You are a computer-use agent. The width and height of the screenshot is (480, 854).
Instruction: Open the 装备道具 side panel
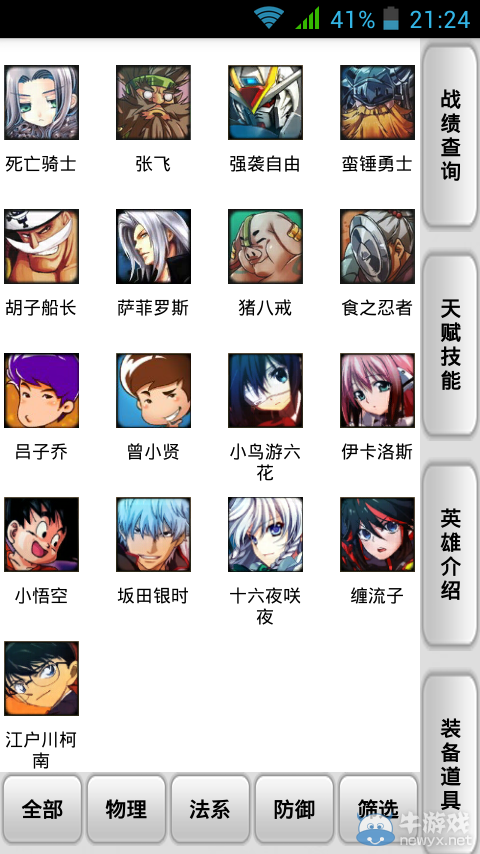click(451, 764)
